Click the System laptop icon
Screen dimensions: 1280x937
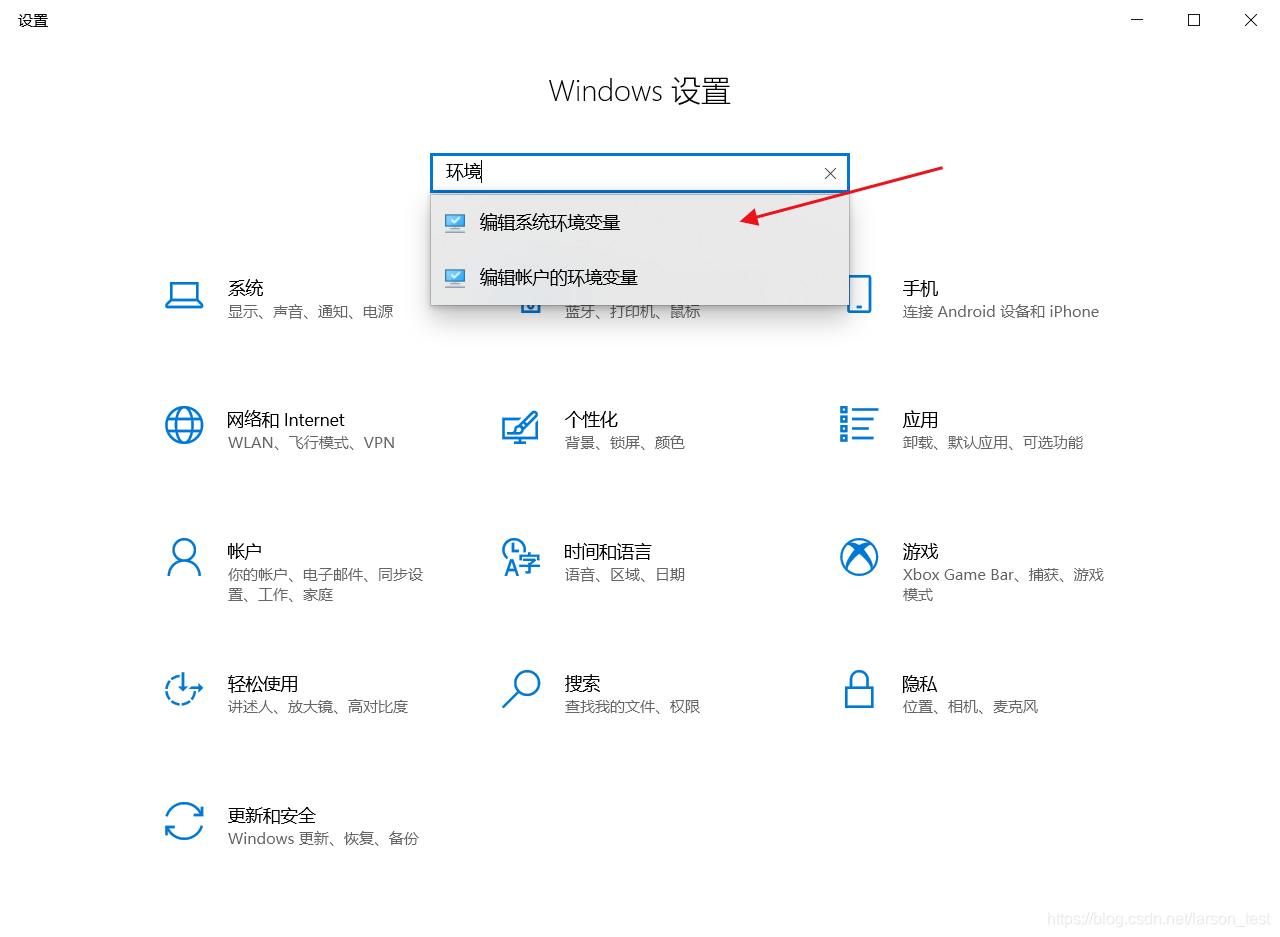pyautogui.click(x=184, y=295)
